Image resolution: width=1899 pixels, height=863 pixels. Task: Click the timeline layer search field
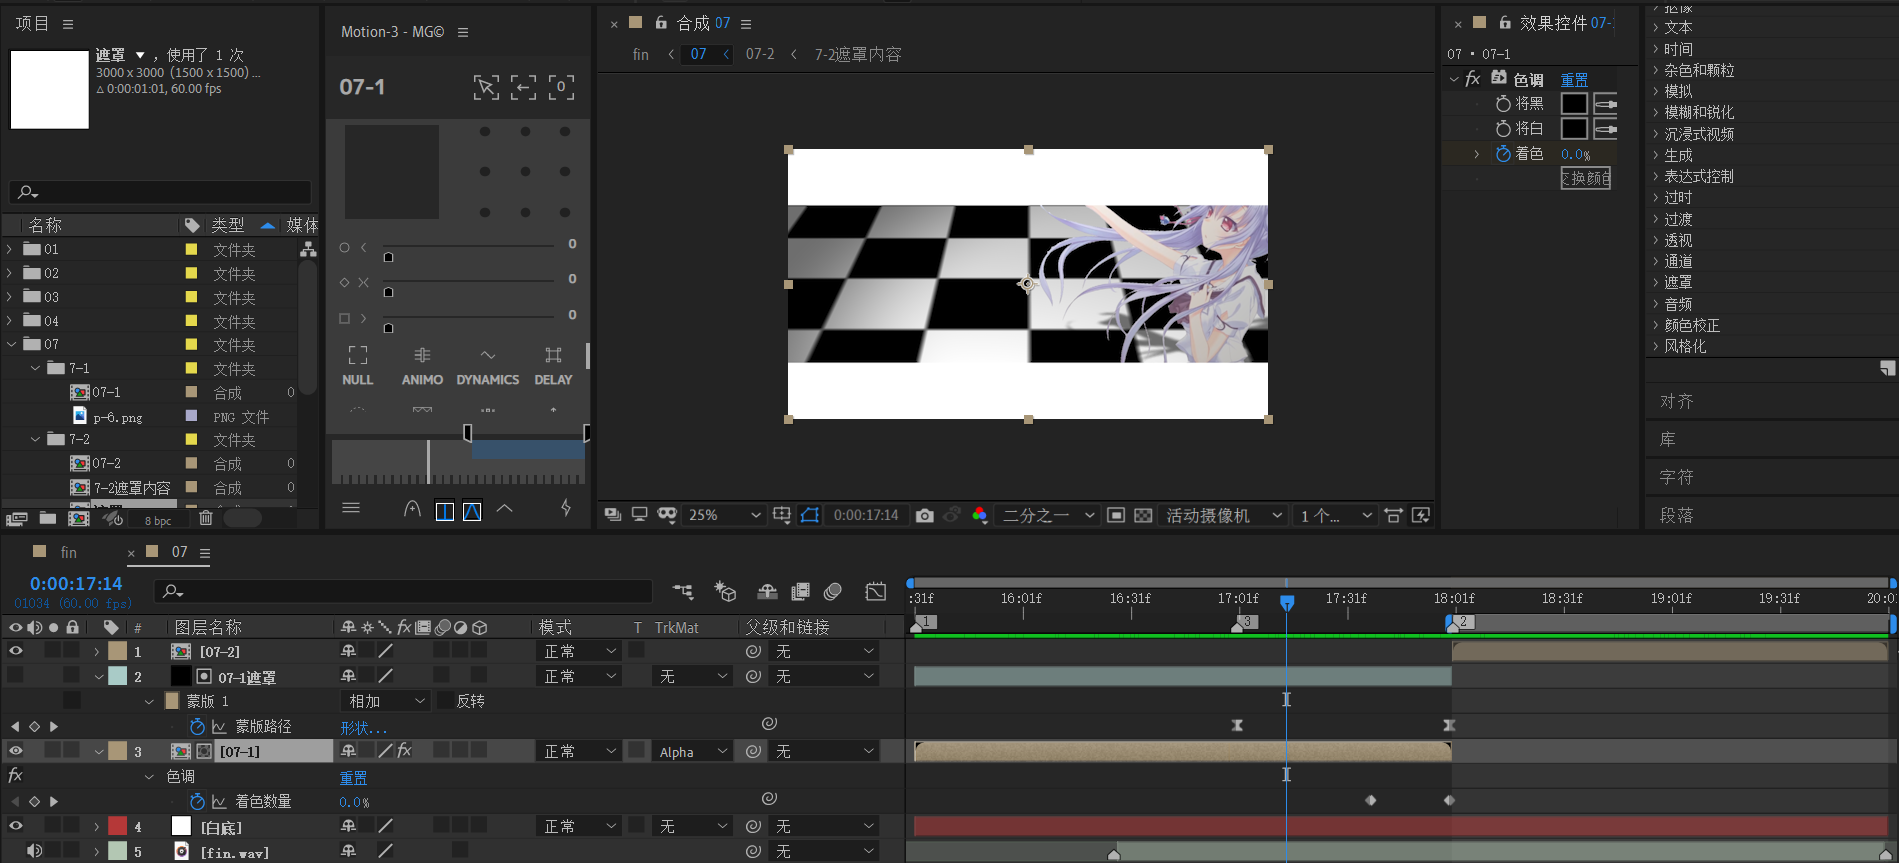[403, 591]
